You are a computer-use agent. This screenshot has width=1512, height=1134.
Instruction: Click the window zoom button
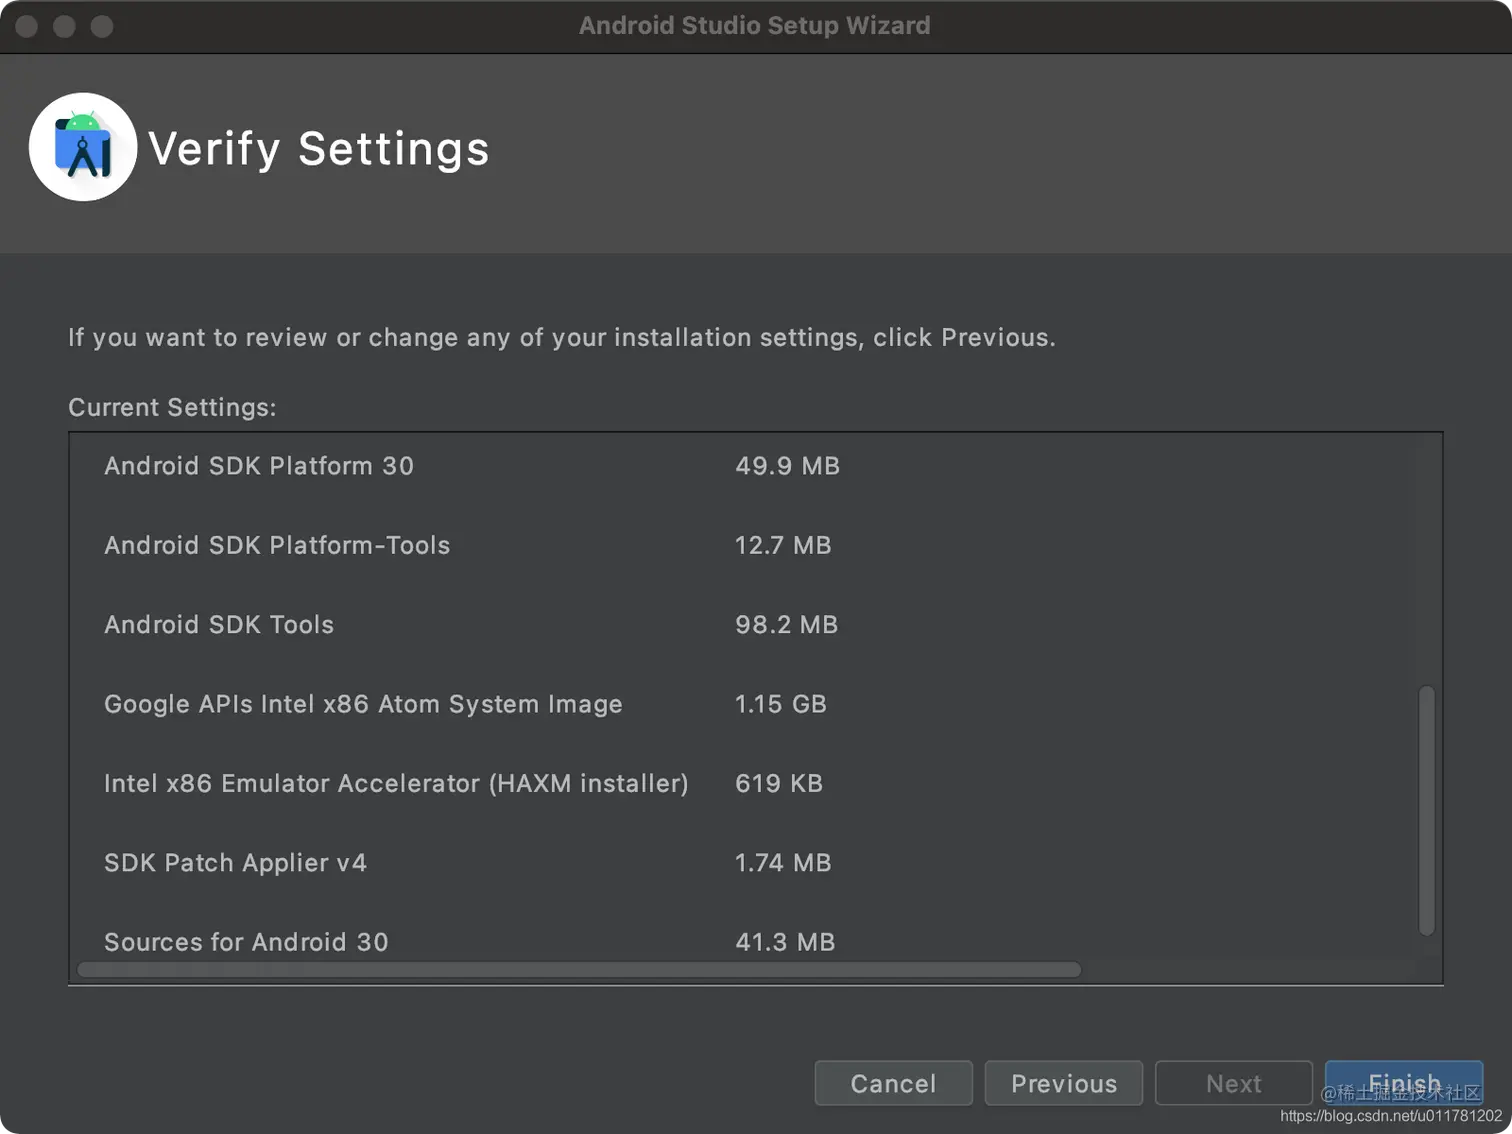tap(102, 26)
